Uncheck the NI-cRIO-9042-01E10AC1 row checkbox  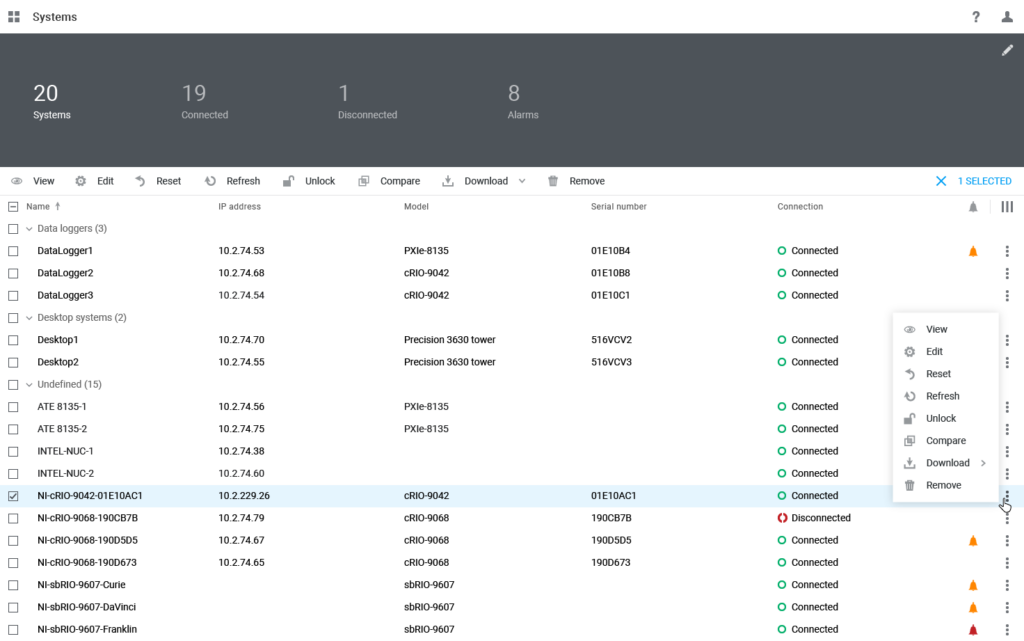coord(13,496)
